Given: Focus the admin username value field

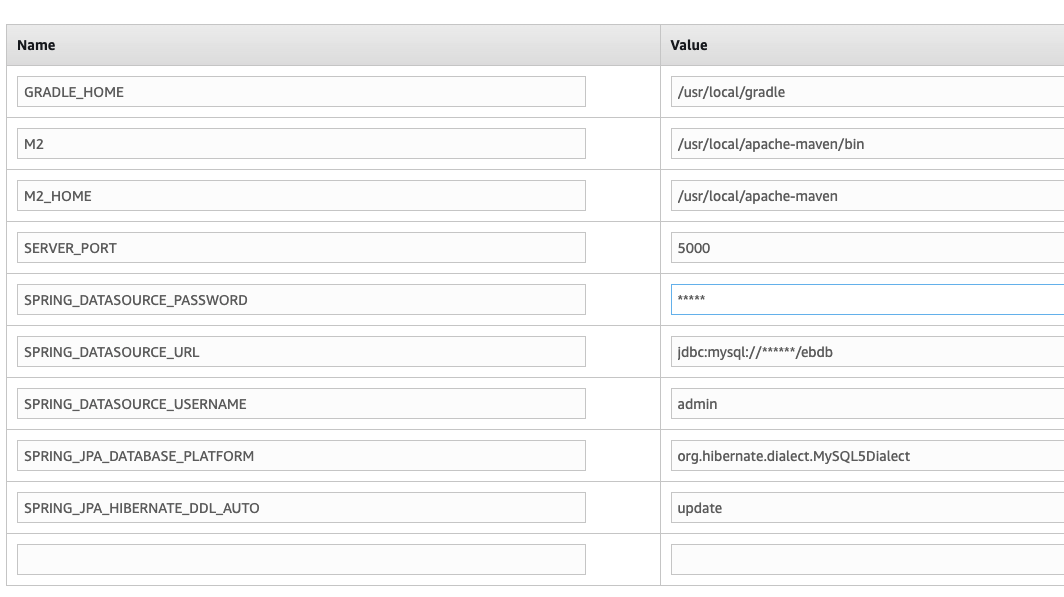Looking at the screenshot, I should click(866, 404).
